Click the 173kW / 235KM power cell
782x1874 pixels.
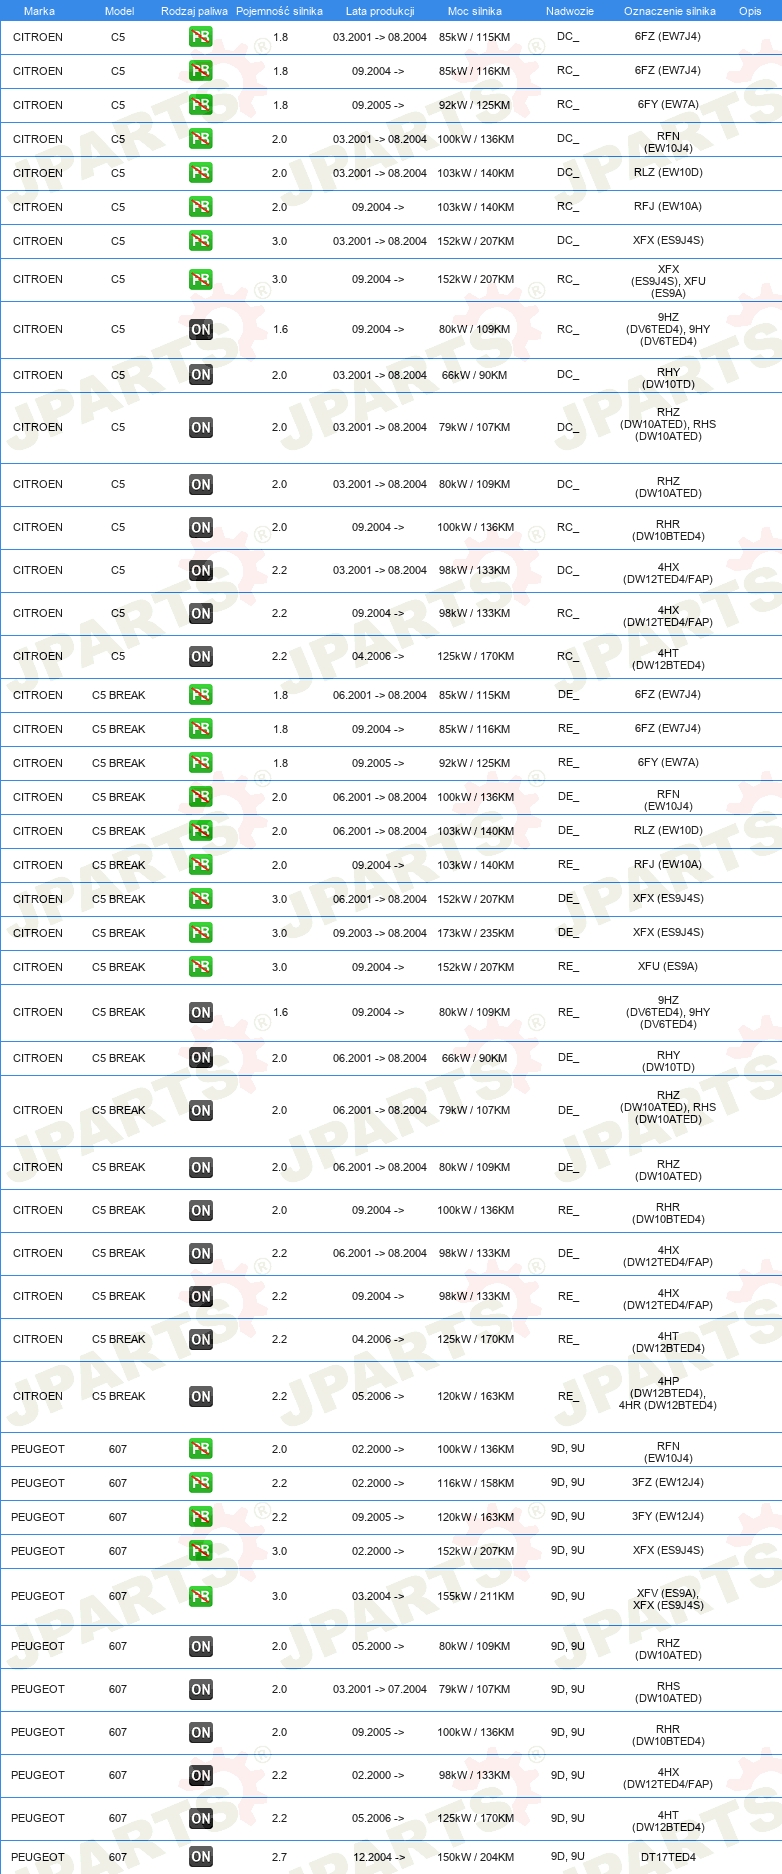click(x=475, y=933)
